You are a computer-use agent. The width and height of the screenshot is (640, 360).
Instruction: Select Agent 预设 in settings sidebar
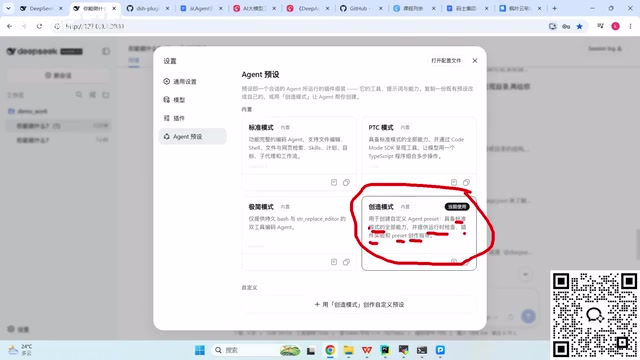tap(192, 136)
